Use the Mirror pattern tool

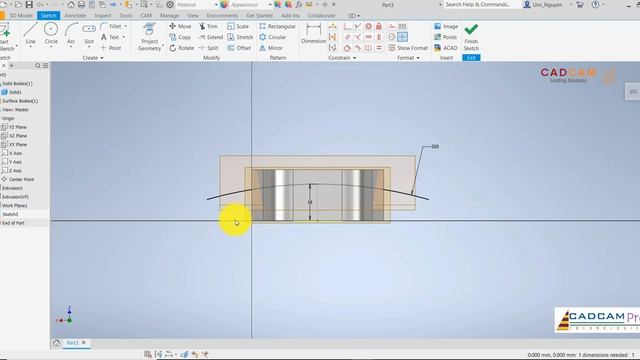click(271, 48)
